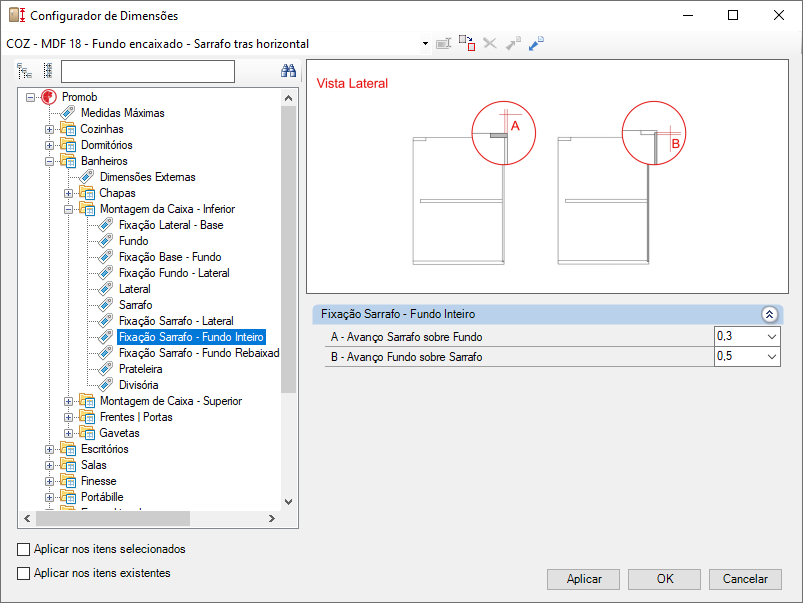This screenshot has width=803, height=603.
Task: Expand the Dormitórios folder
Action: pos(50,145)
